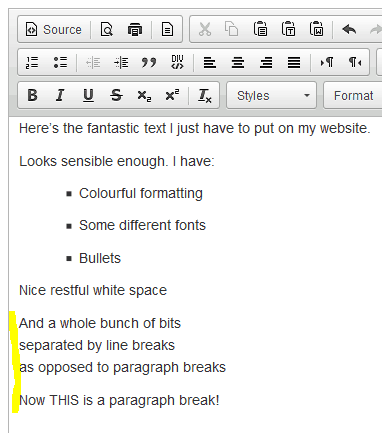Screen dimensions: 382x433
Task: Open the Source view button
Action: click(x=54, y=30)
